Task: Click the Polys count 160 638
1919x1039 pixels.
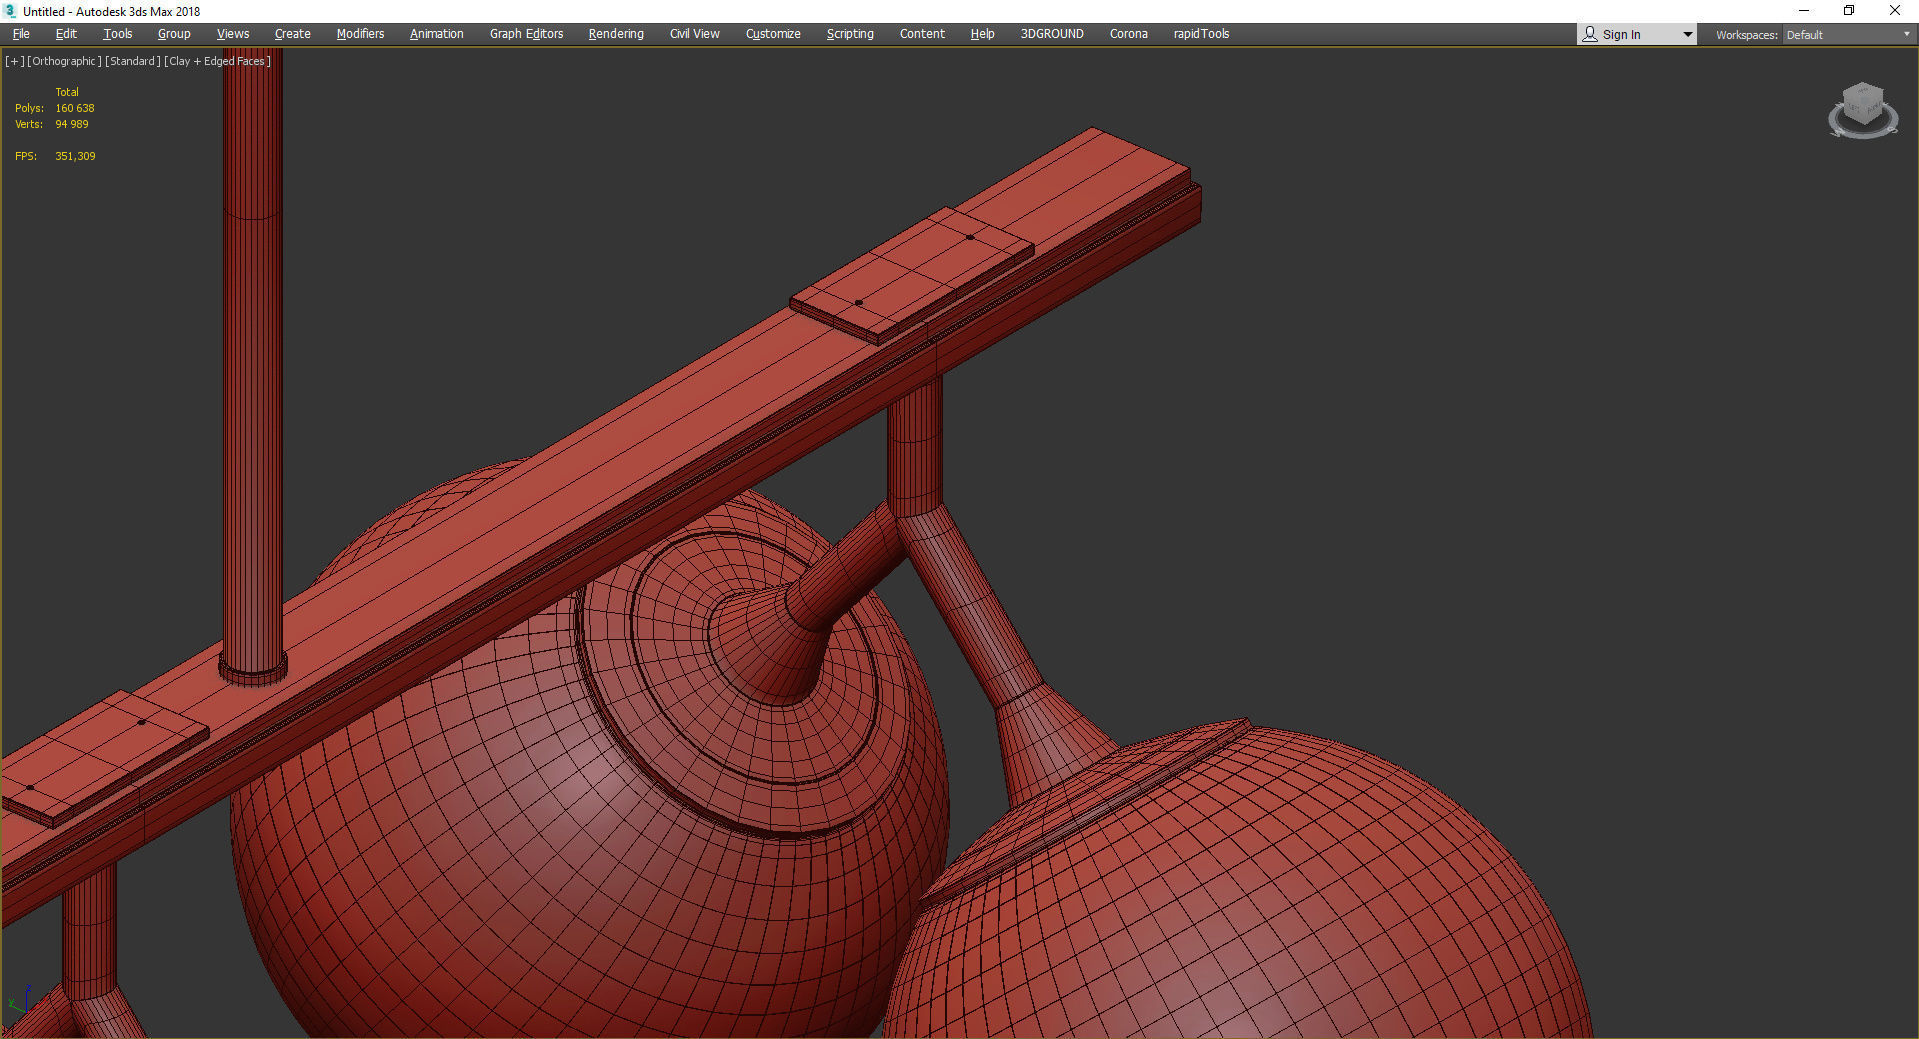Action: [x=75, y=108]
